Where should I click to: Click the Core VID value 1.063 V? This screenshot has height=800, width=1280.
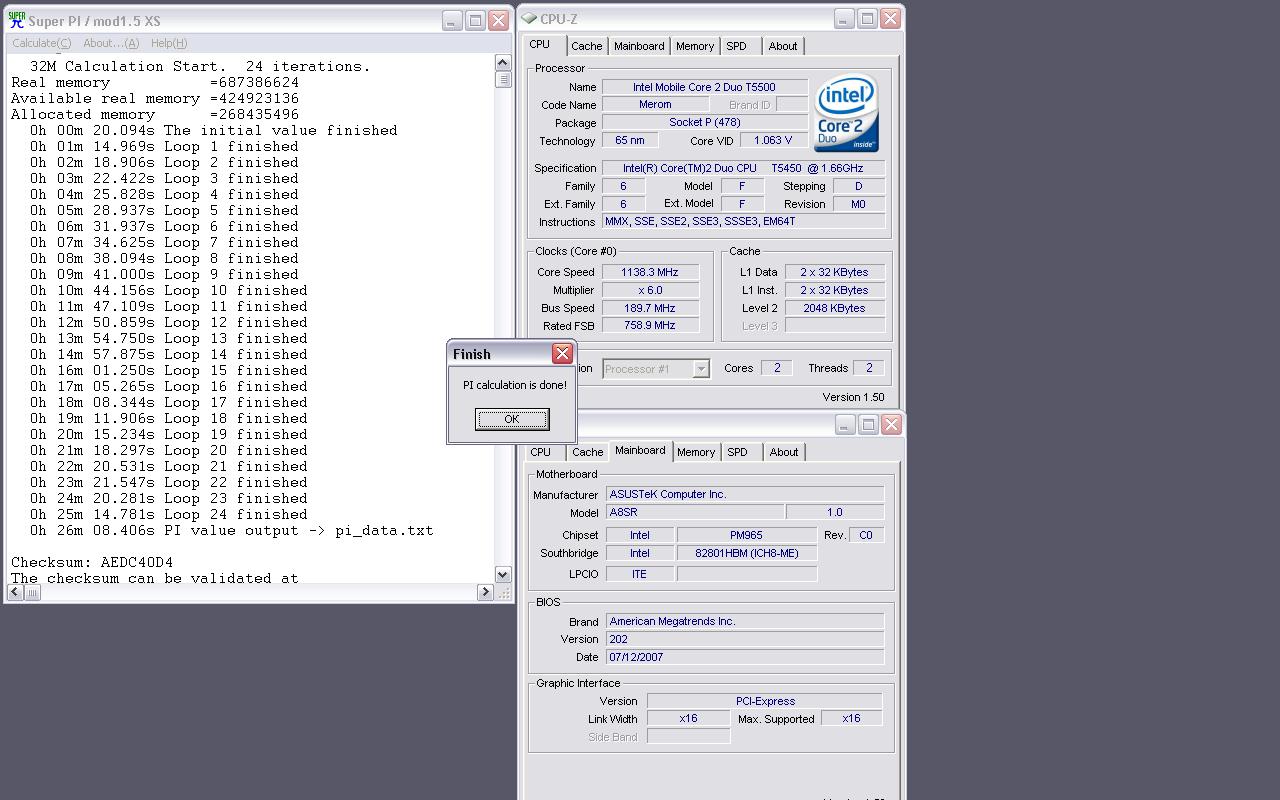(773, 141)
